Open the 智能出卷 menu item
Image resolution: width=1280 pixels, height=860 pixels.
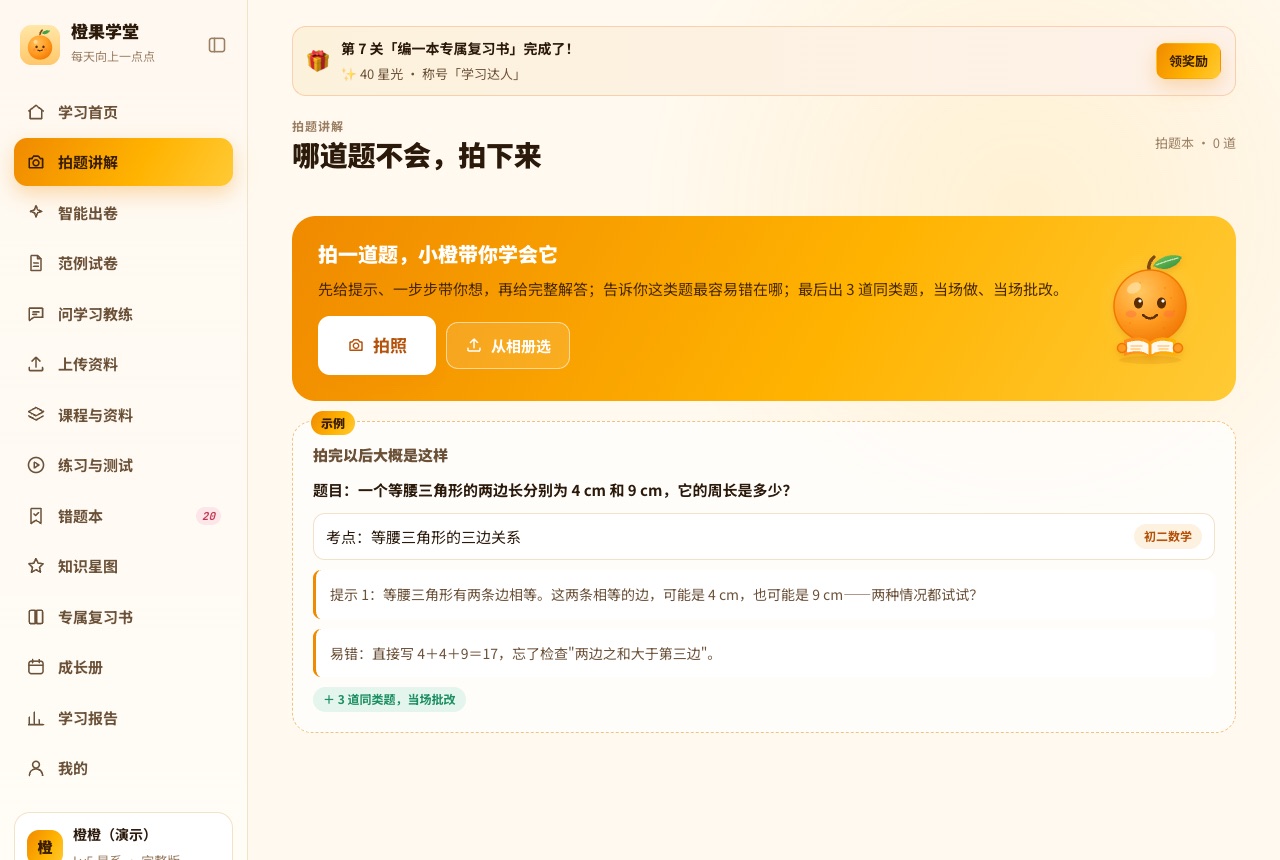(123, 213)
